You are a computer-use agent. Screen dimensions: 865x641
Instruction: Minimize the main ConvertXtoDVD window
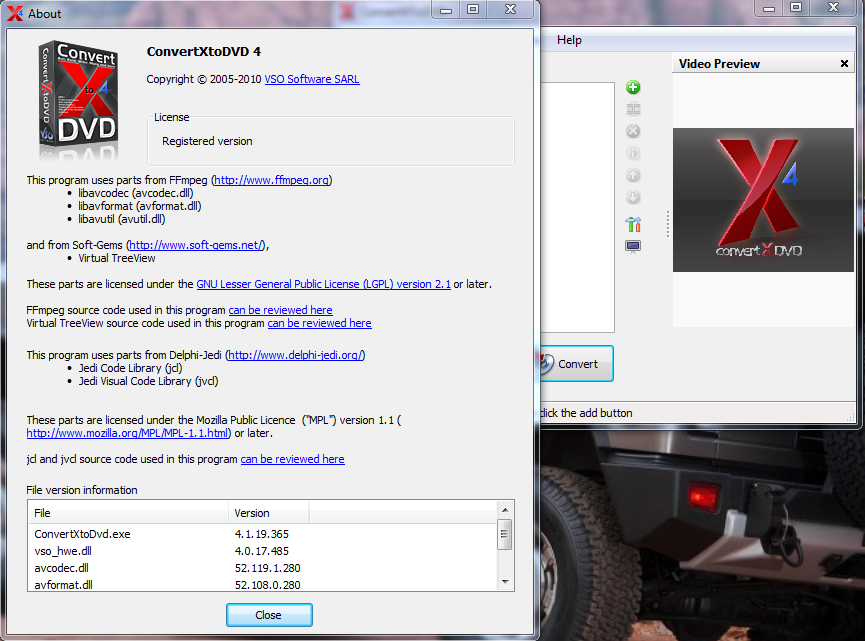pyautogui.click(x=769, y=8)
